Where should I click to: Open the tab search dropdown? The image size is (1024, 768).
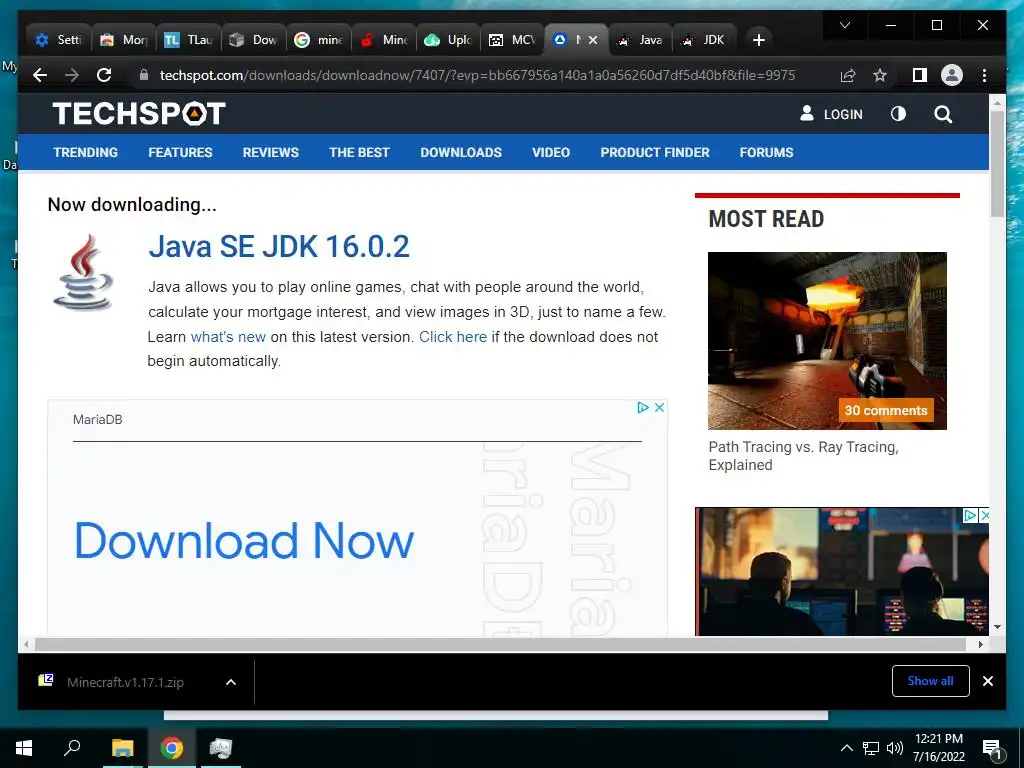pos(844,25)
